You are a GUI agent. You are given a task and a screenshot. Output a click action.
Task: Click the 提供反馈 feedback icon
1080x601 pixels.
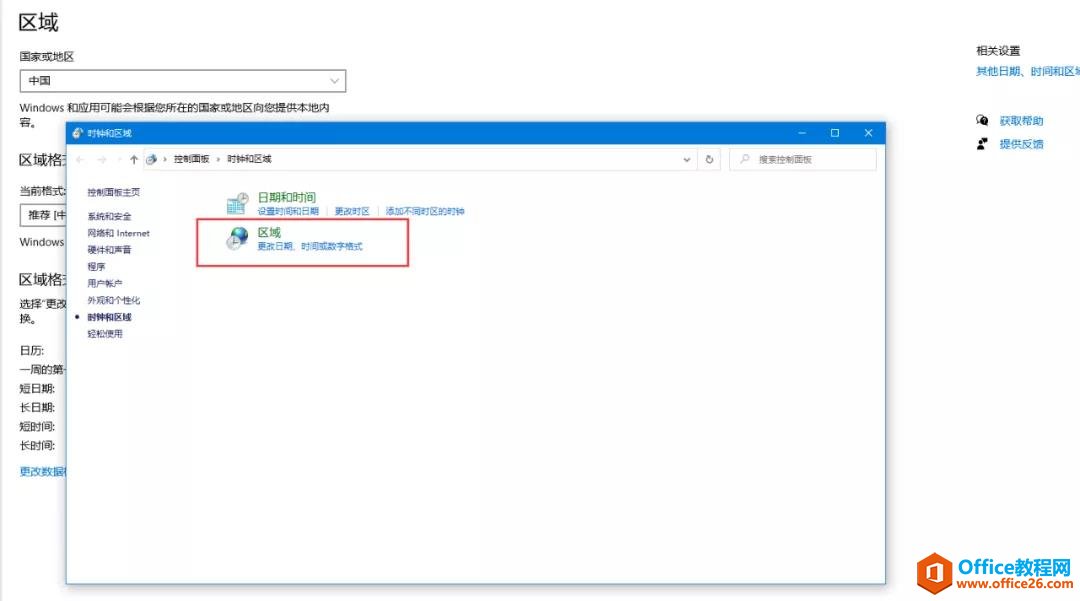tap(983, 143)
